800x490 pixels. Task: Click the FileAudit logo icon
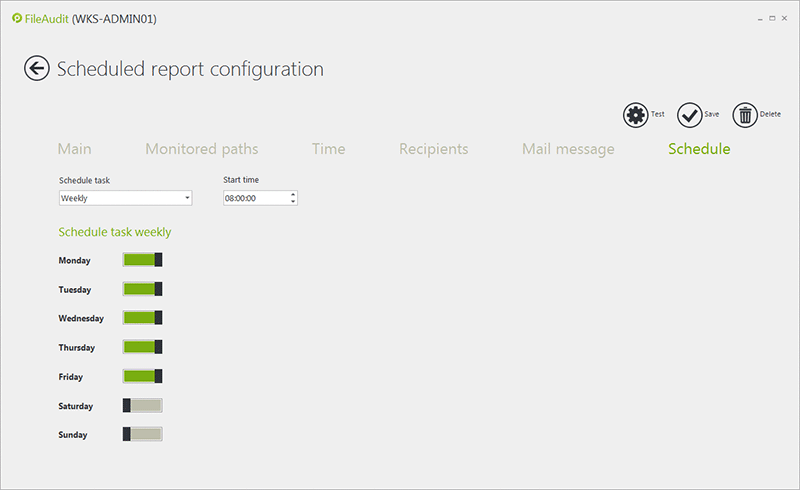point(16,18)
